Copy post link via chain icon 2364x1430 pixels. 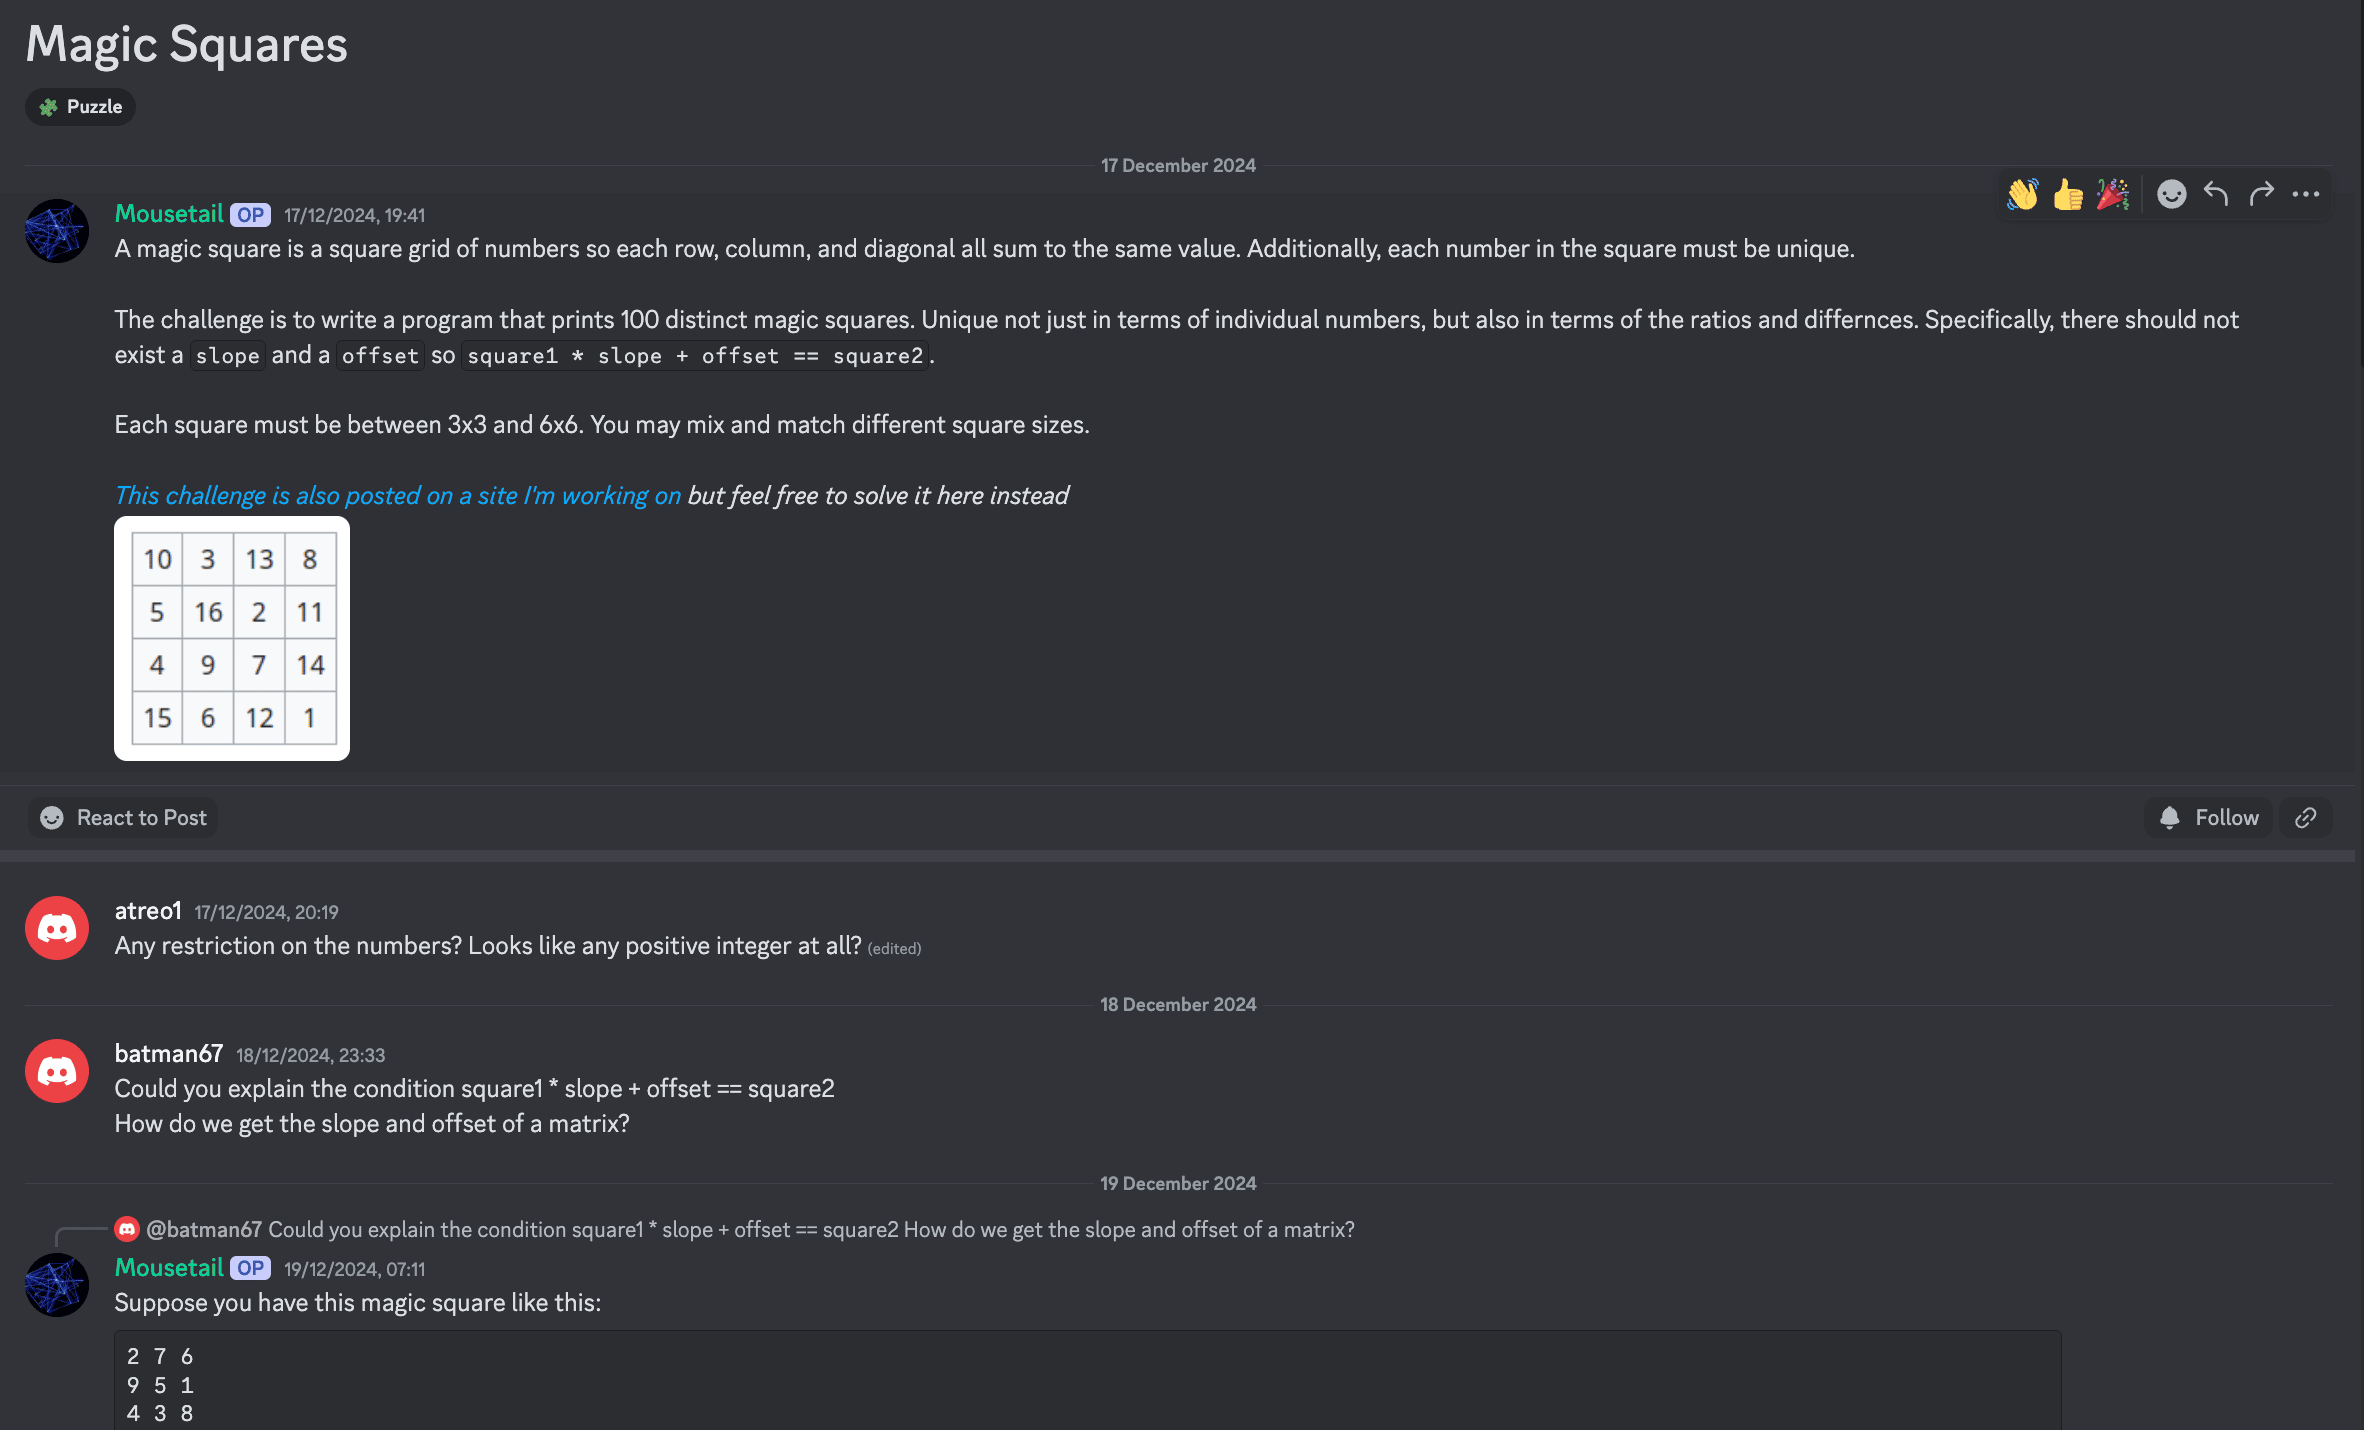coord(2306,818)
